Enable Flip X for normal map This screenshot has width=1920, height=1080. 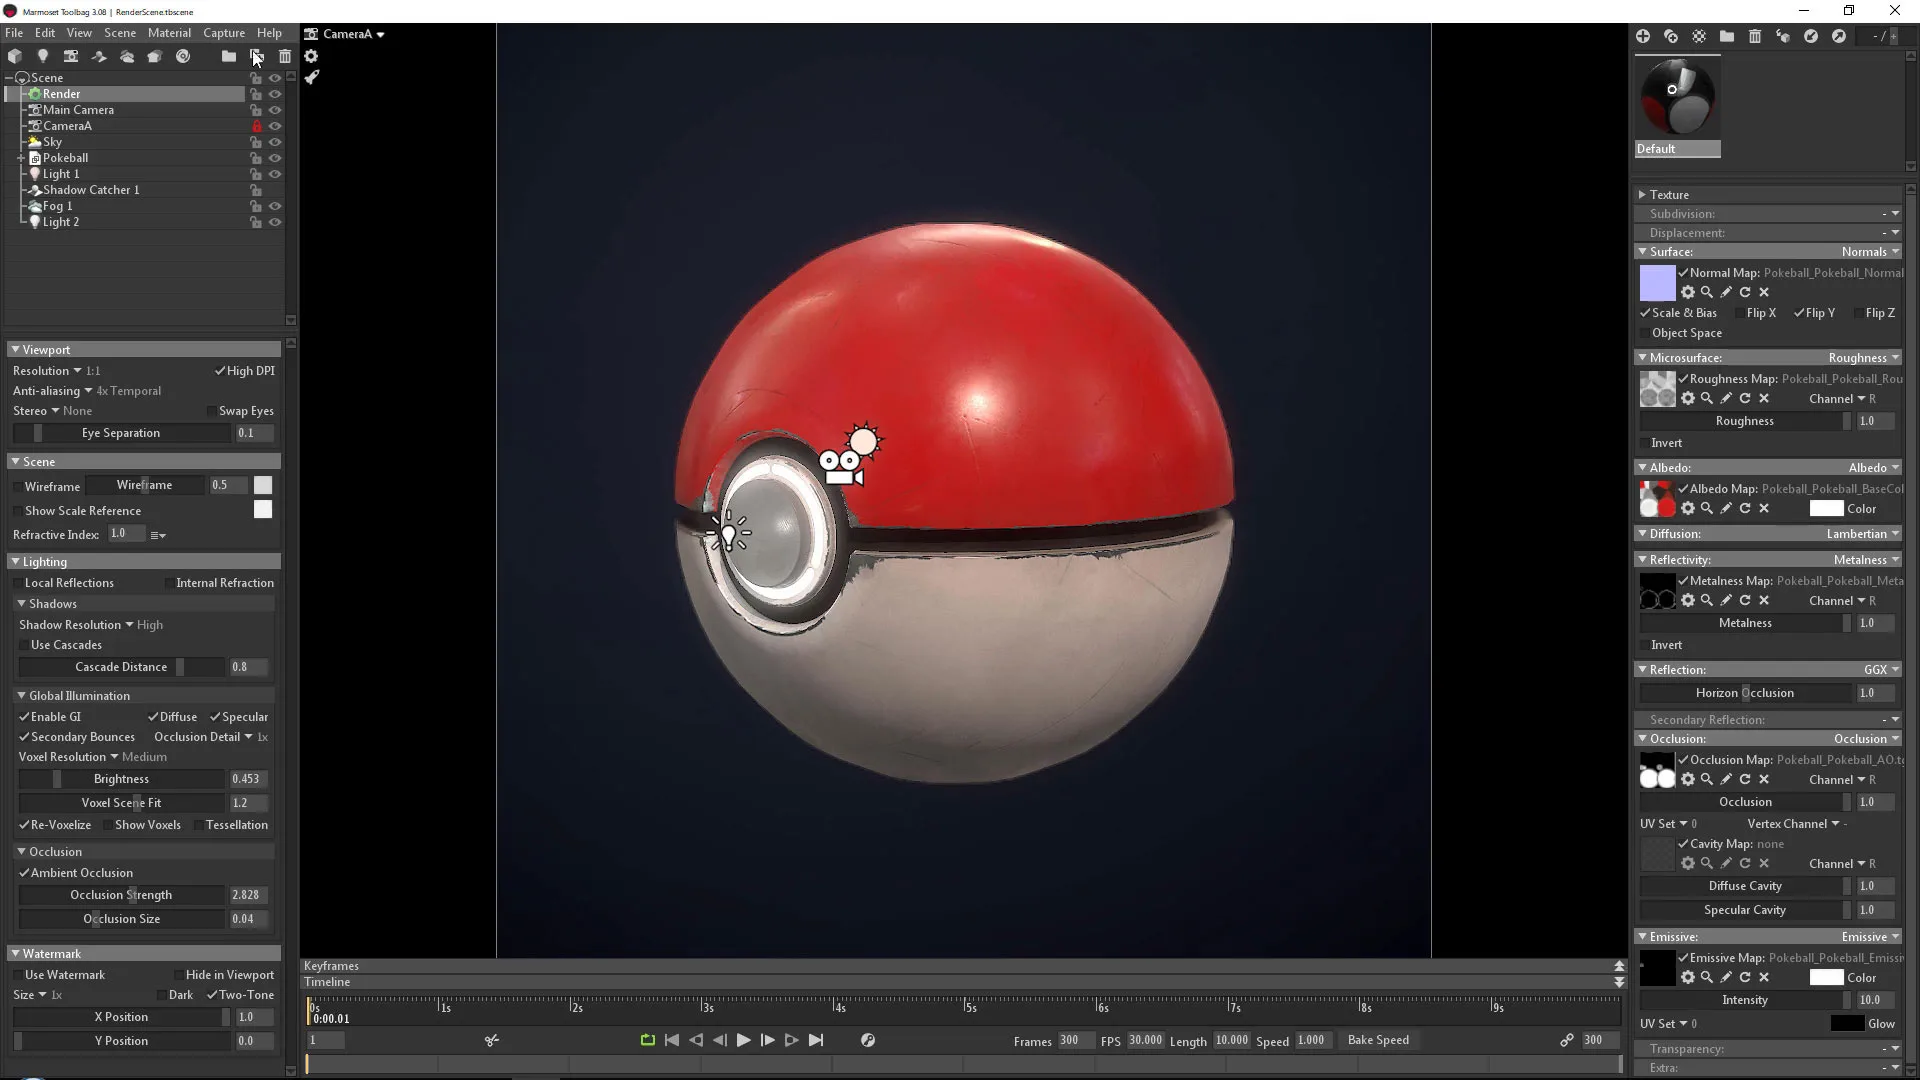click(1740, 313)
